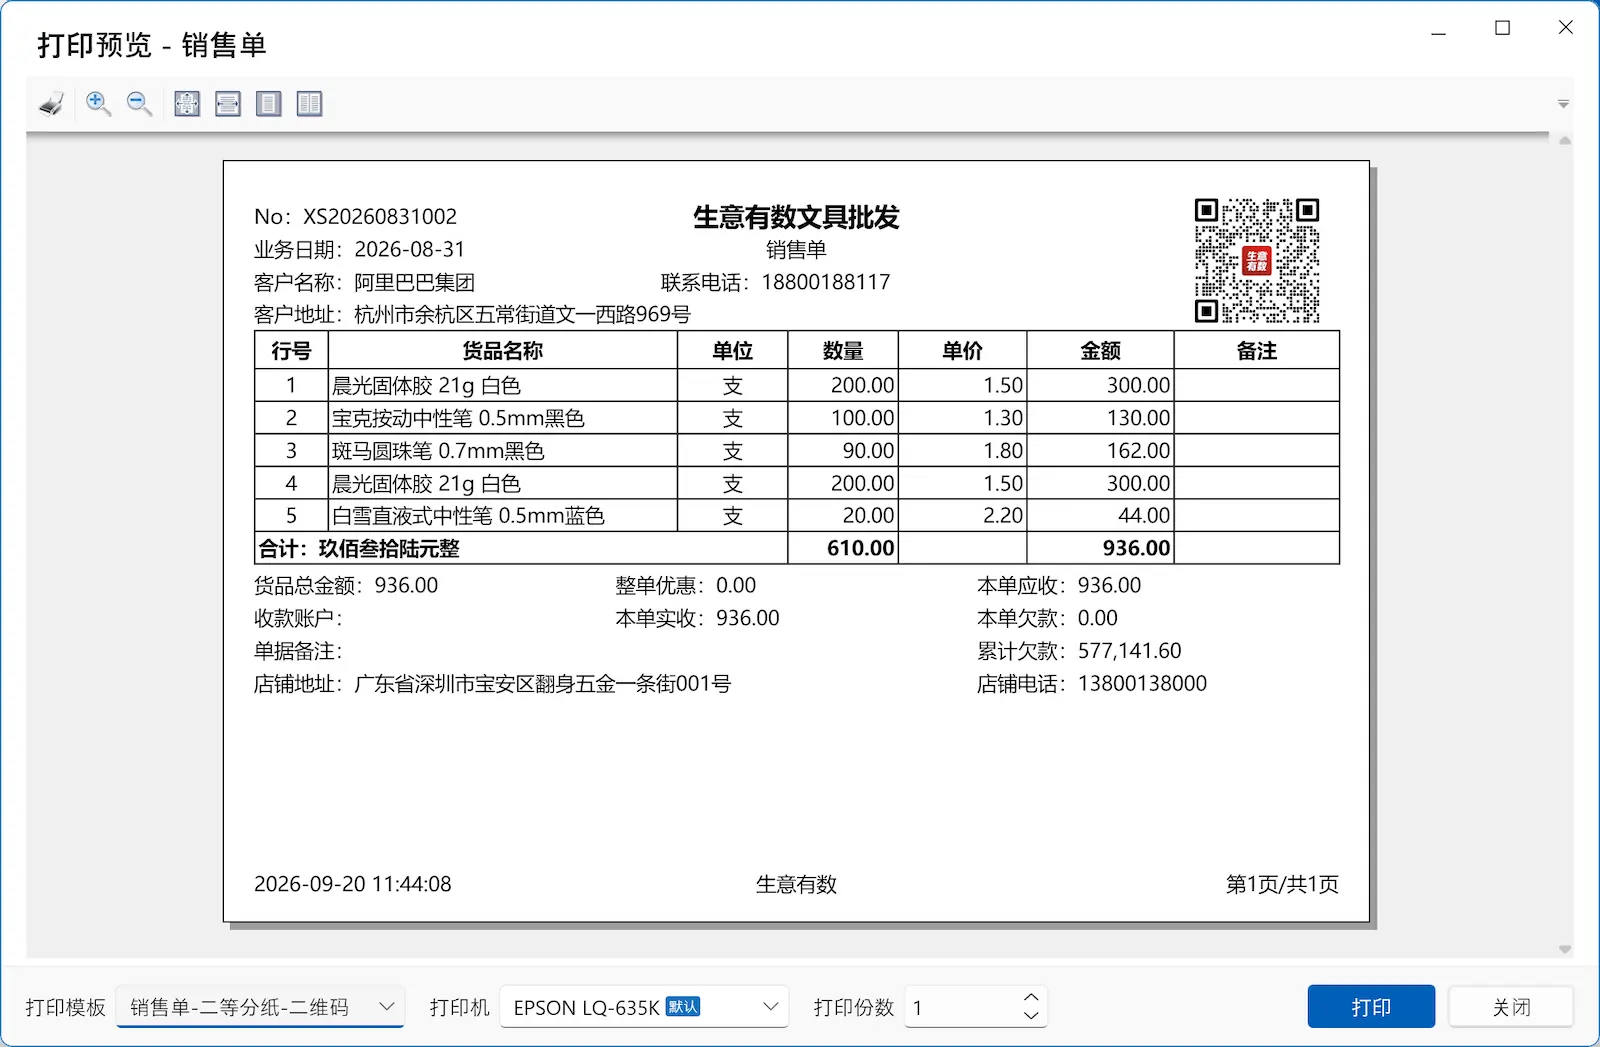Zoom in with the plus magnifier
The image size is (1600, 1047).
pos(98,104)
